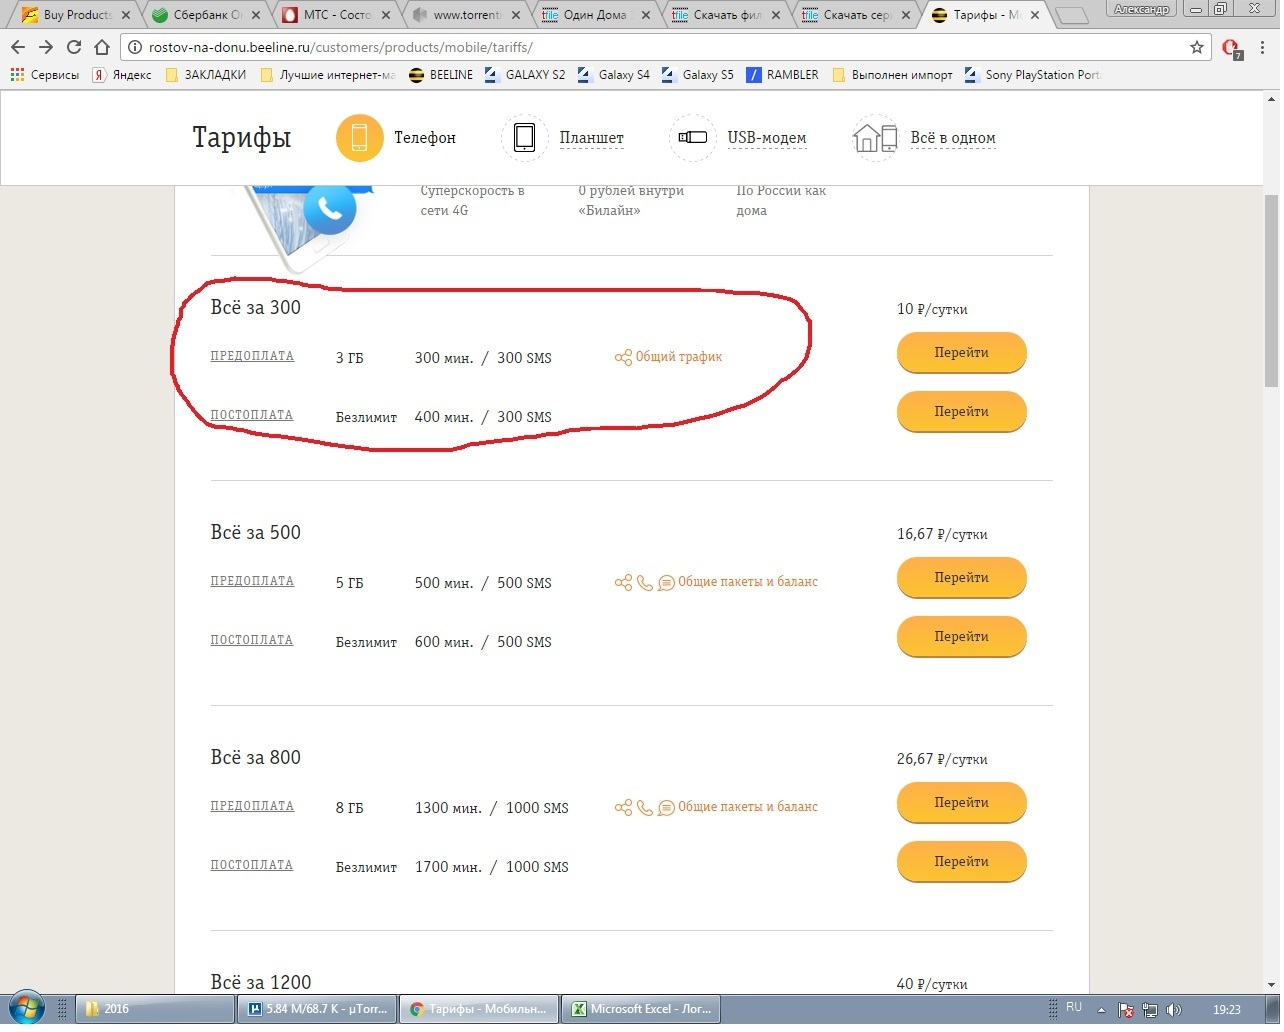The image size is (1284, 1032).
Task: Click Перейти for Всё за 300 постоплата
Action: [x=962, y=412]
